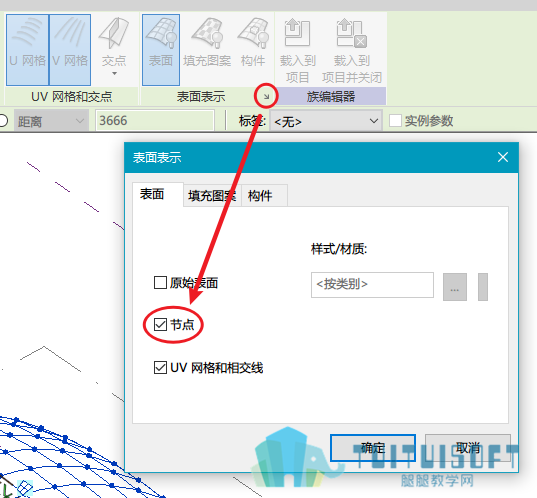The width and height of the screenshot is (537, 498).
Task: Enable the 原始表面 checkbox
Action: coord(160,283)
